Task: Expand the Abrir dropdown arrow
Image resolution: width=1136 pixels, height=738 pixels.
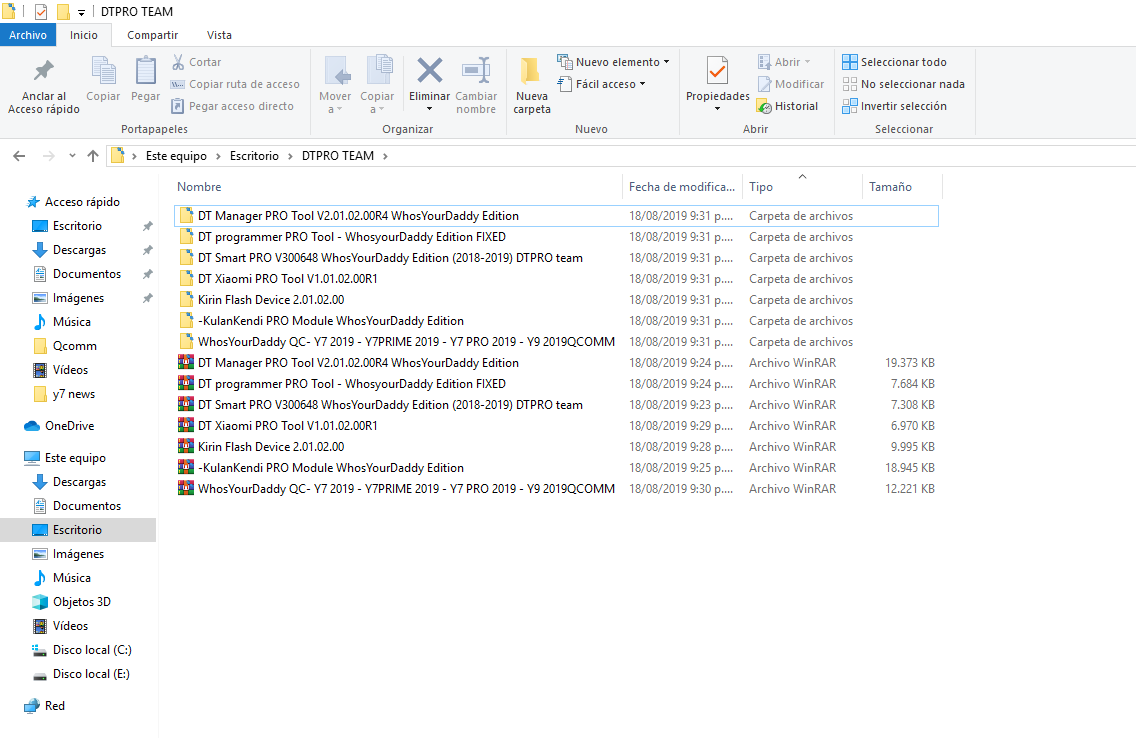Action: (x=807, y=62)
